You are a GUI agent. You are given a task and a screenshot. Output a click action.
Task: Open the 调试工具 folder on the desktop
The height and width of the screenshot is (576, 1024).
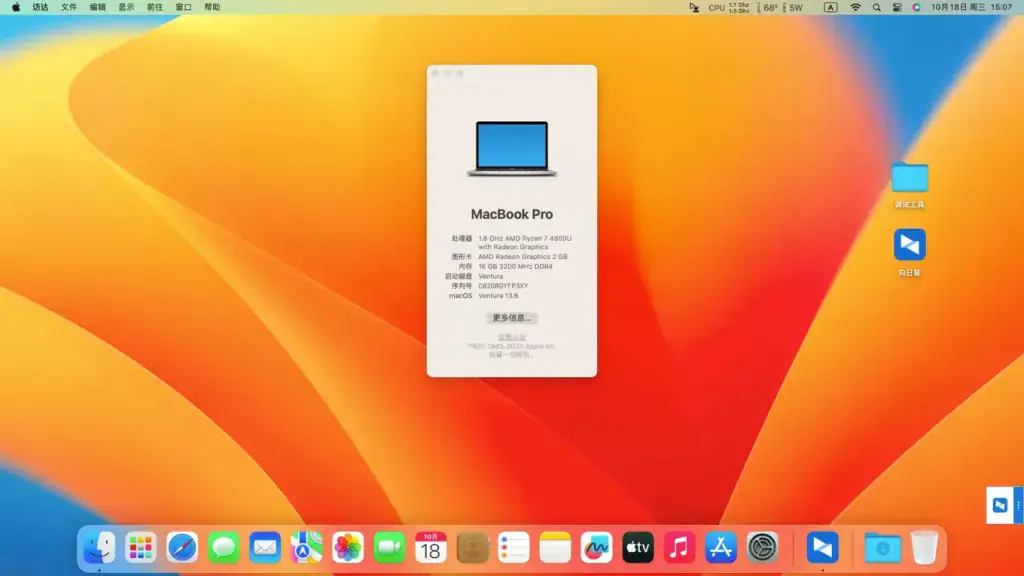coord(910,178)
